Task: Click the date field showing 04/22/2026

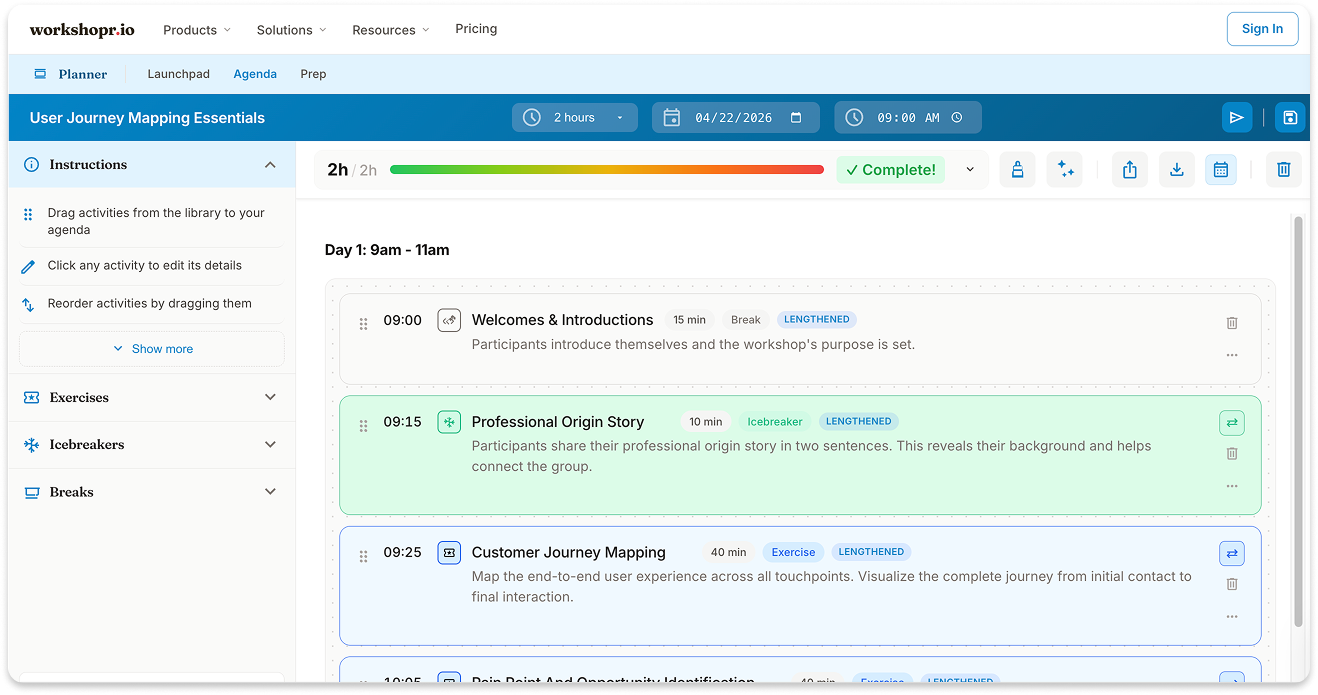Action: pyautogui.click(x=736, y=117)
